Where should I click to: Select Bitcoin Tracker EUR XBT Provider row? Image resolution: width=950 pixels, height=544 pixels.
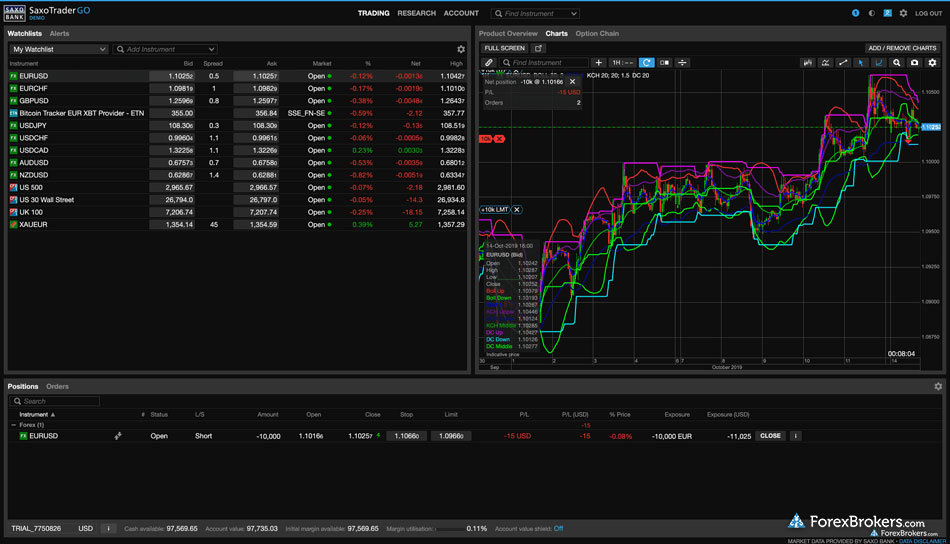point(236,113)
